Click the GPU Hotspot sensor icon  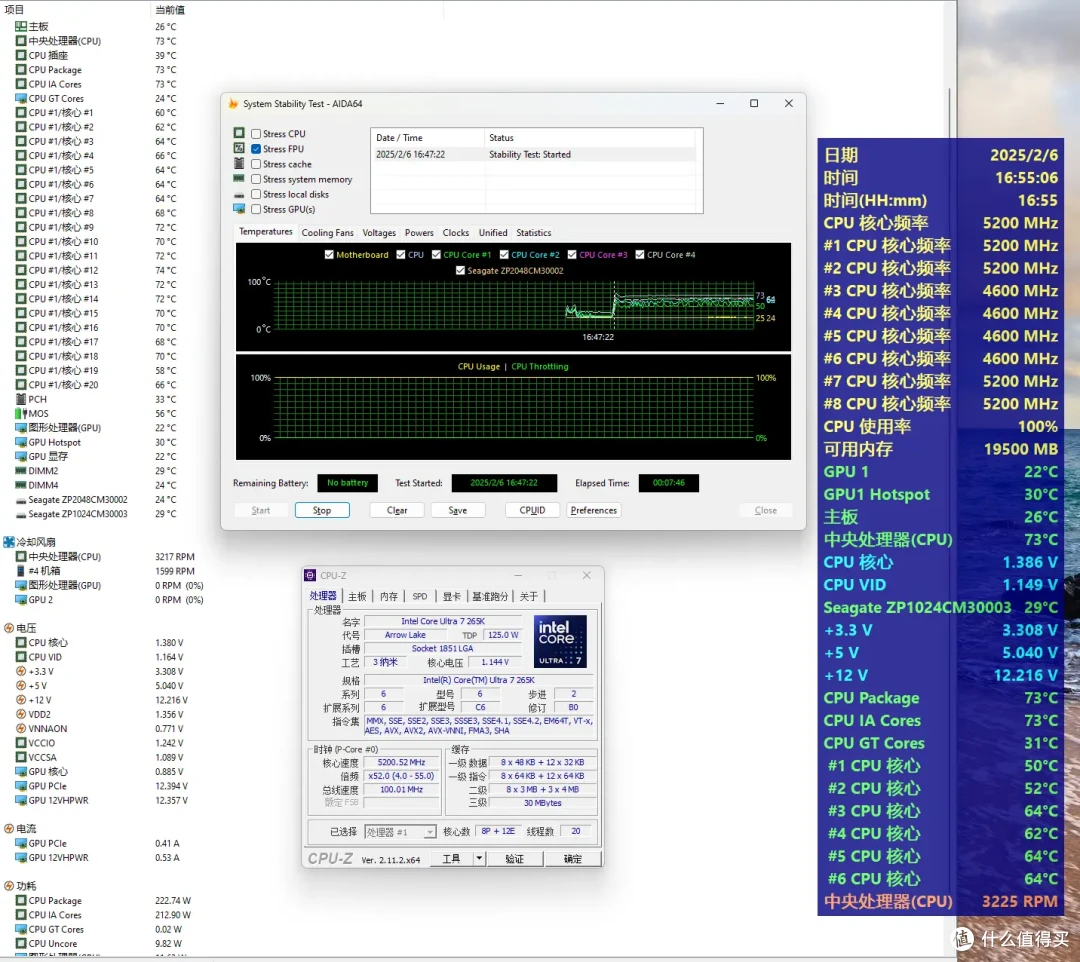tap(21, 442)
